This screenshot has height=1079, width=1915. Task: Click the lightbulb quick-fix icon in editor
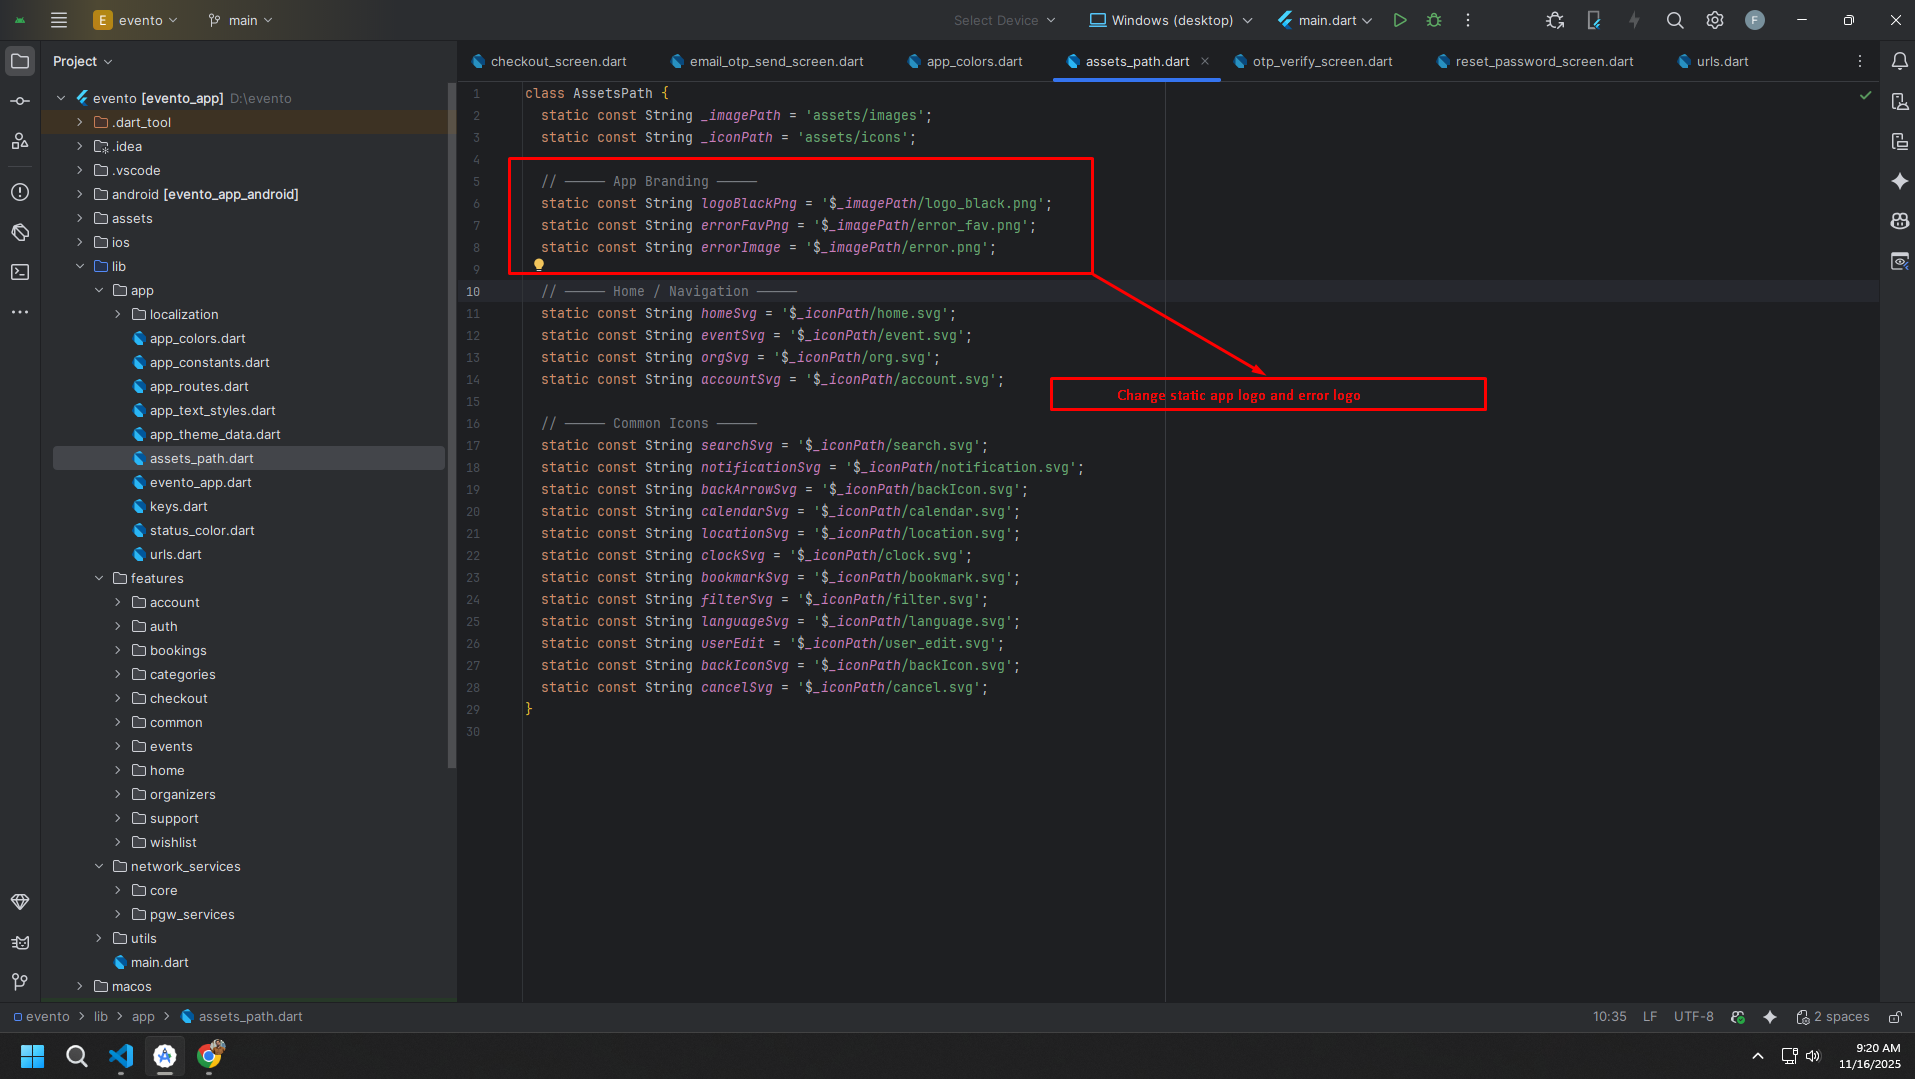click(x=539, y=265)
